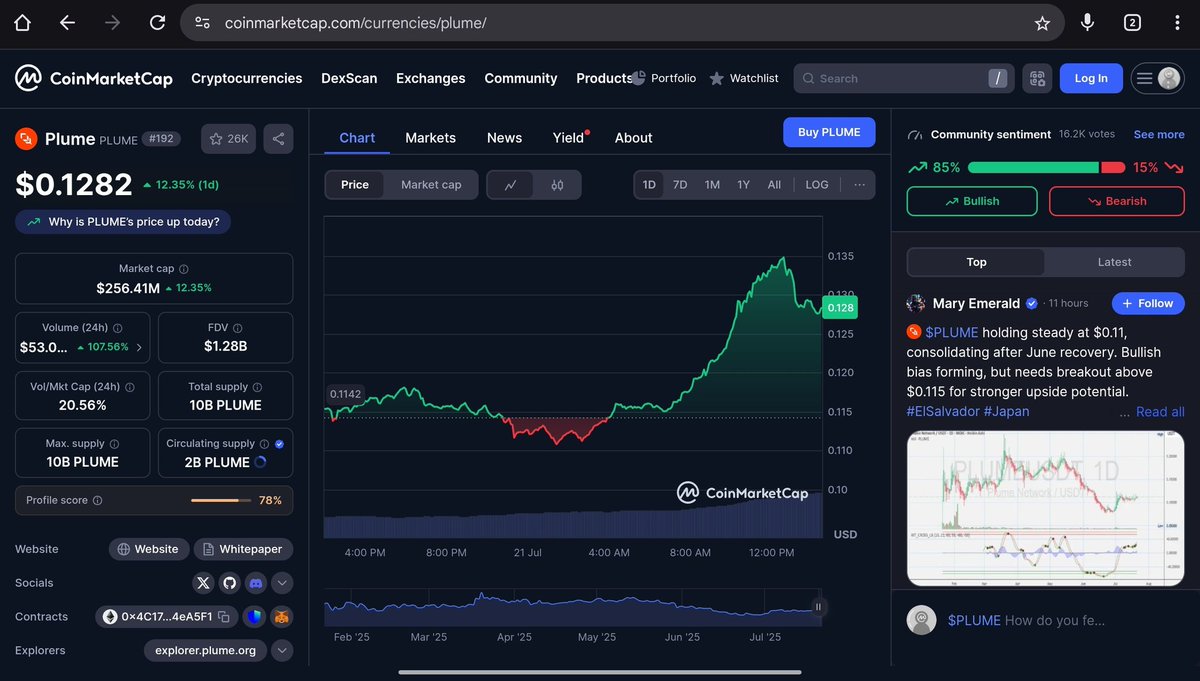Open PLUME's GitHub social link

[x=230, y=583]
